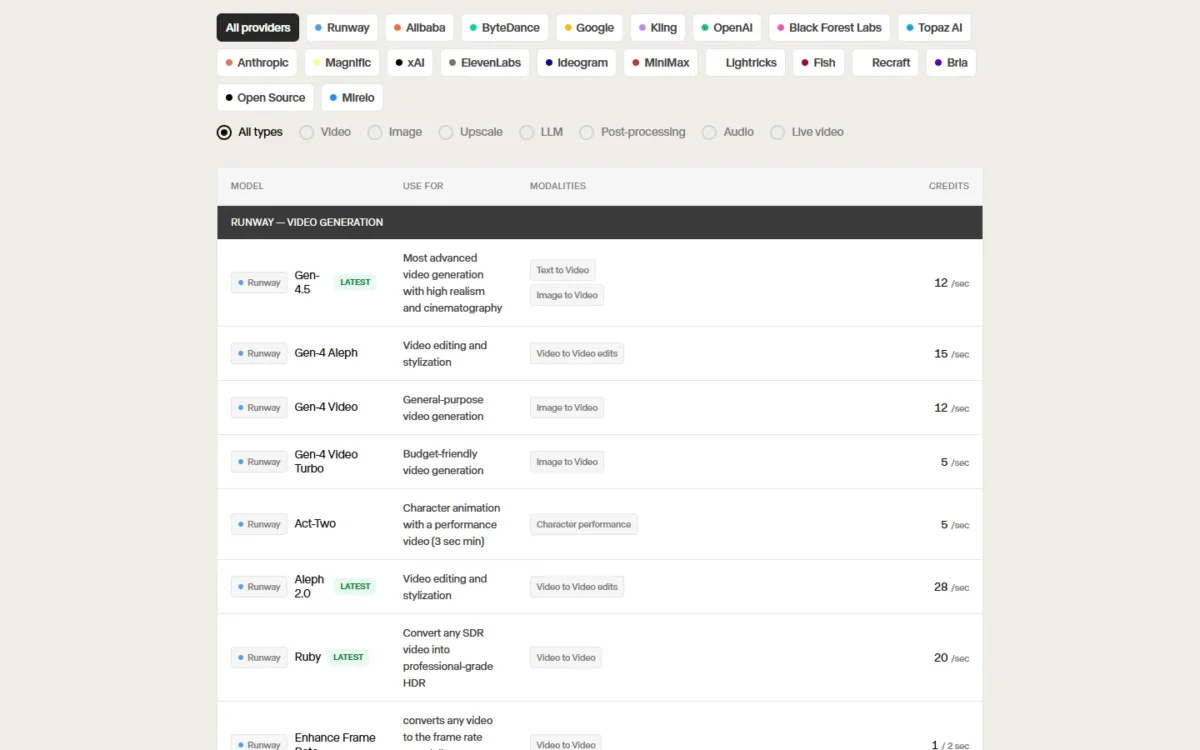Screen dimensions: 1200x750
Task: Click the MODALITIES column header
Action: coord(558,186)
